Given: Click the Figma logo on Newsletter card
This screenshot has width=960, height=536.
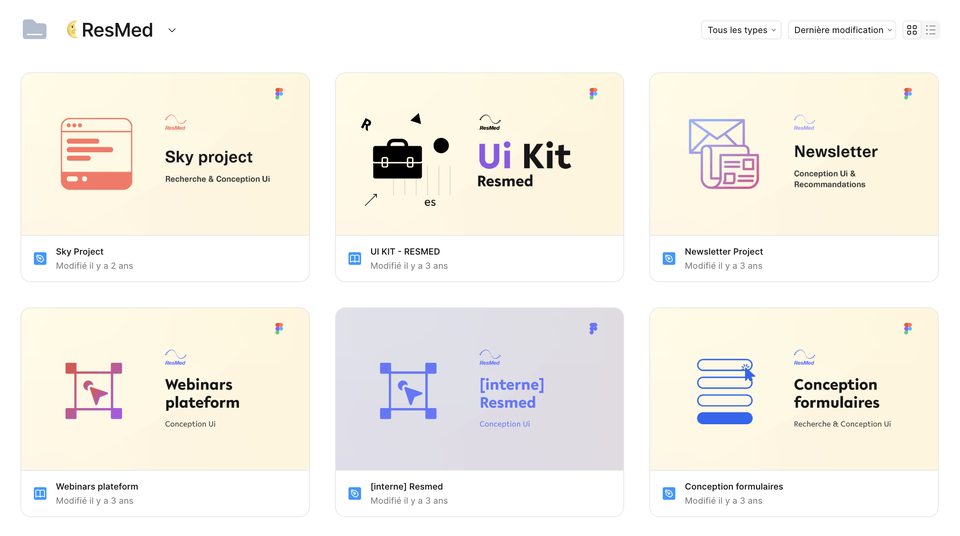Looking at the screenshot, I should pos(908,93).
